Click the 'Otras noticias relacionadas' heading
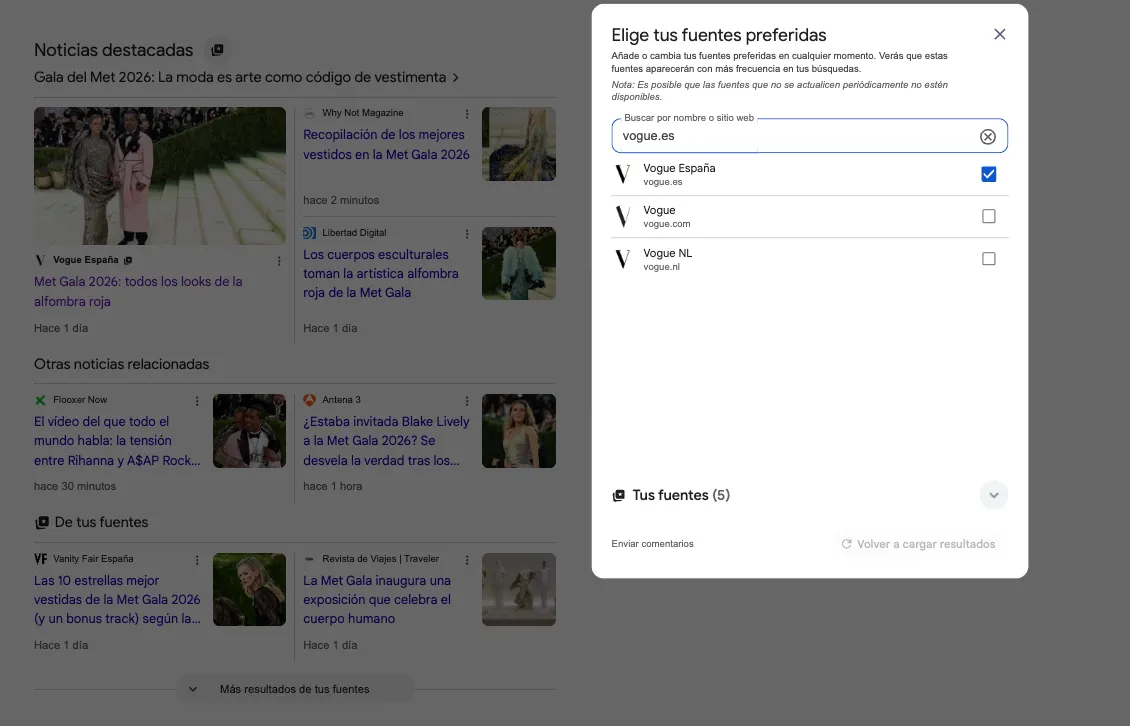The width and height of the screenshot is (1130, 726). click(121, 364)
